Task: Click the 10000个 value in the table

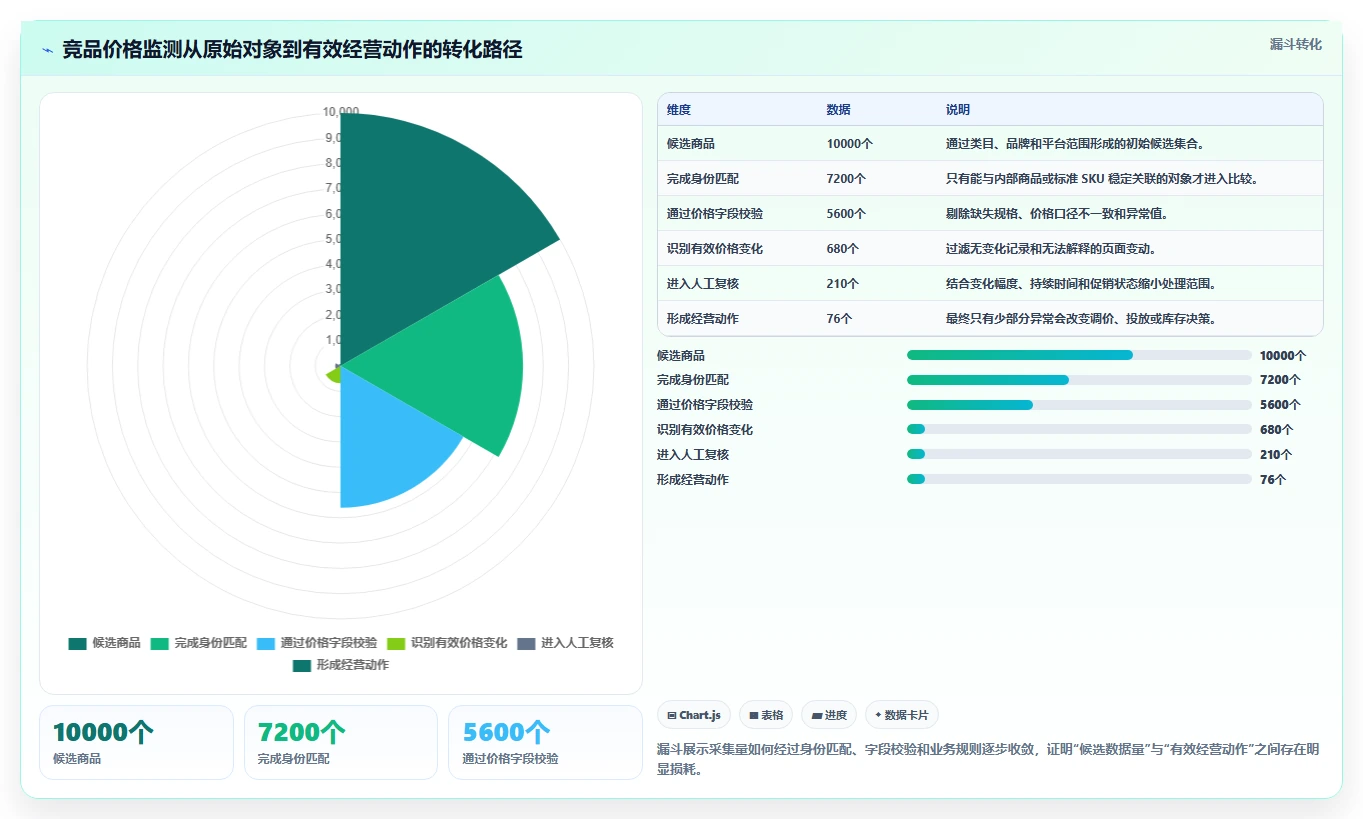Action: coord(850,144)
